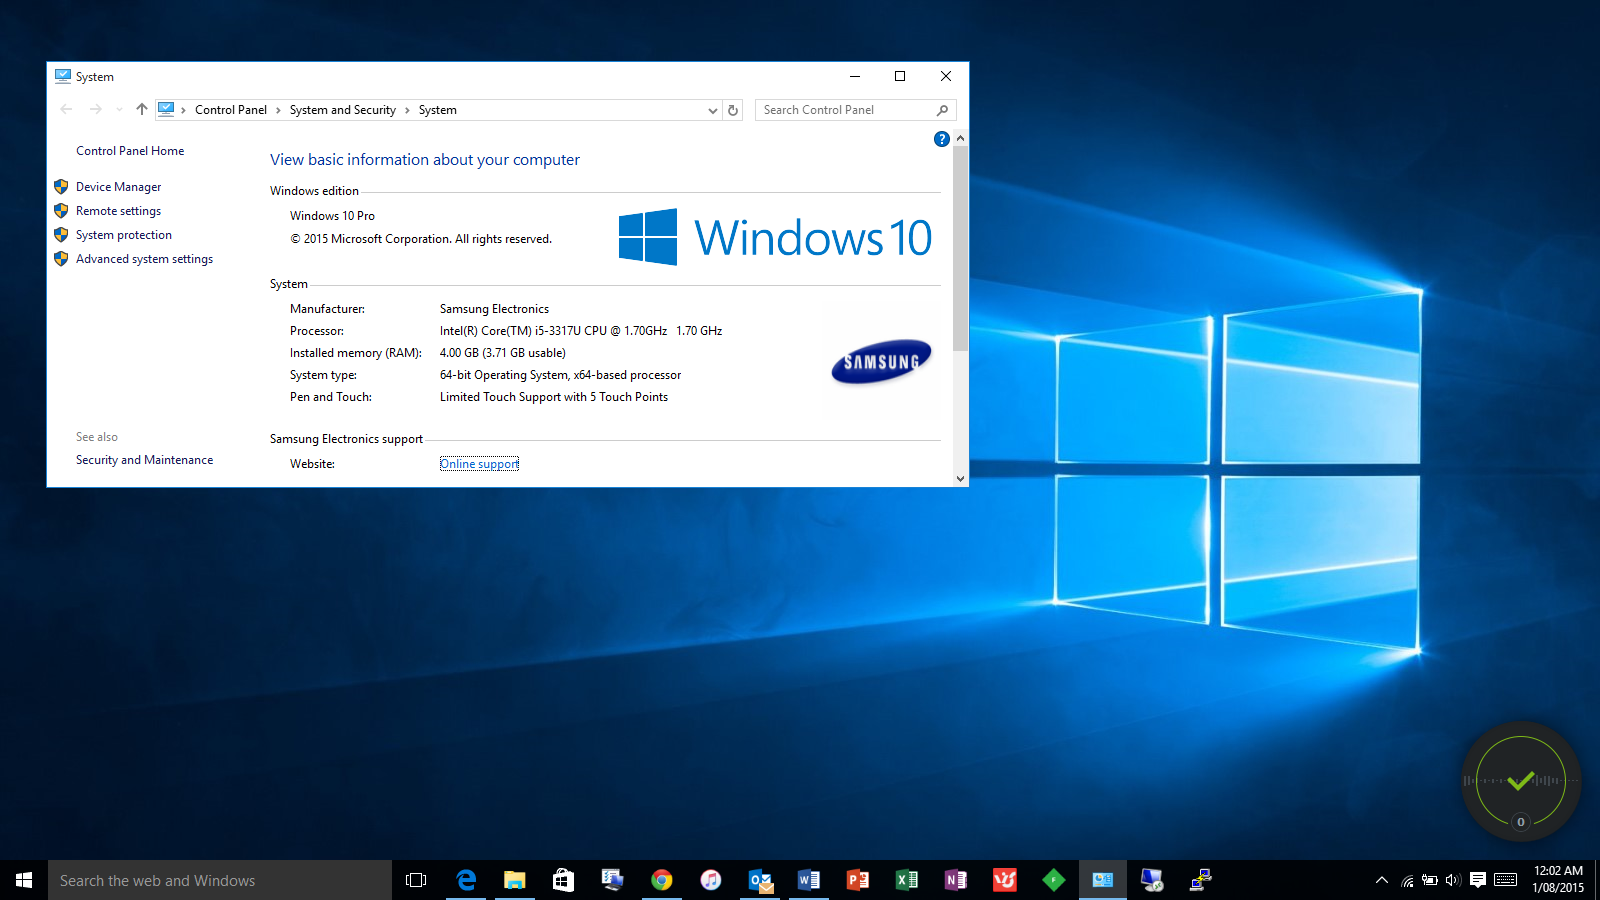The height and width of the screenshot is (900, 1600).
Task: Open File Explorer from the taskbar
Action: (514, 880)
